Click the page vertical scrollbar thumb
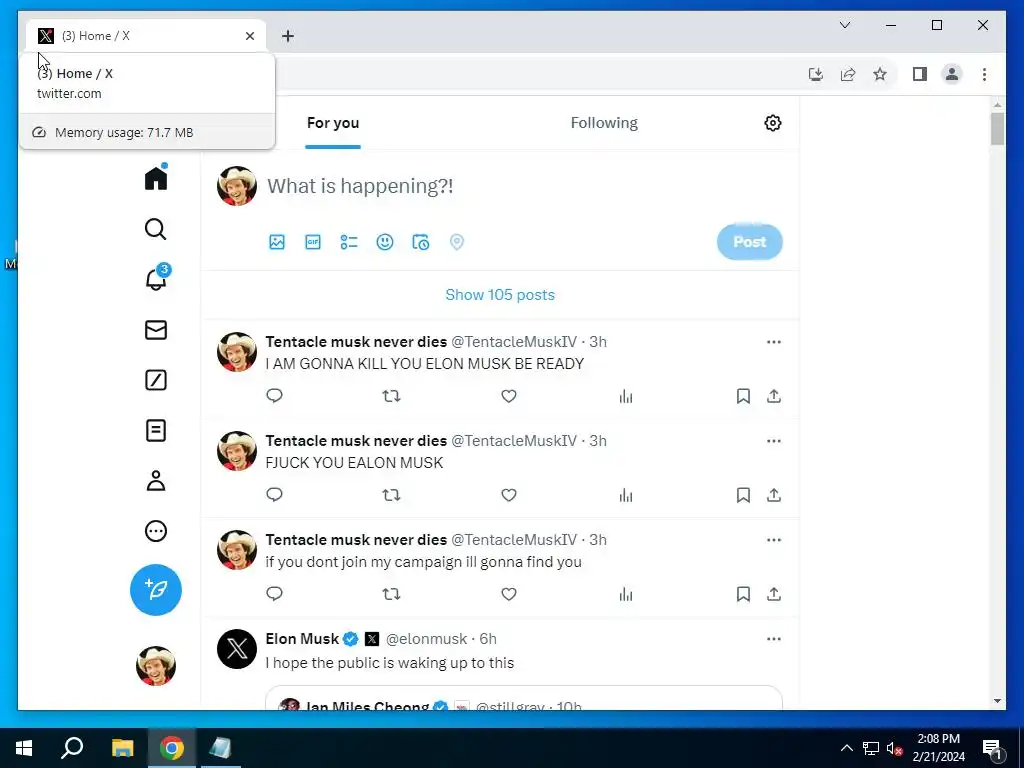1024x768 pixels. click(997, 129)
